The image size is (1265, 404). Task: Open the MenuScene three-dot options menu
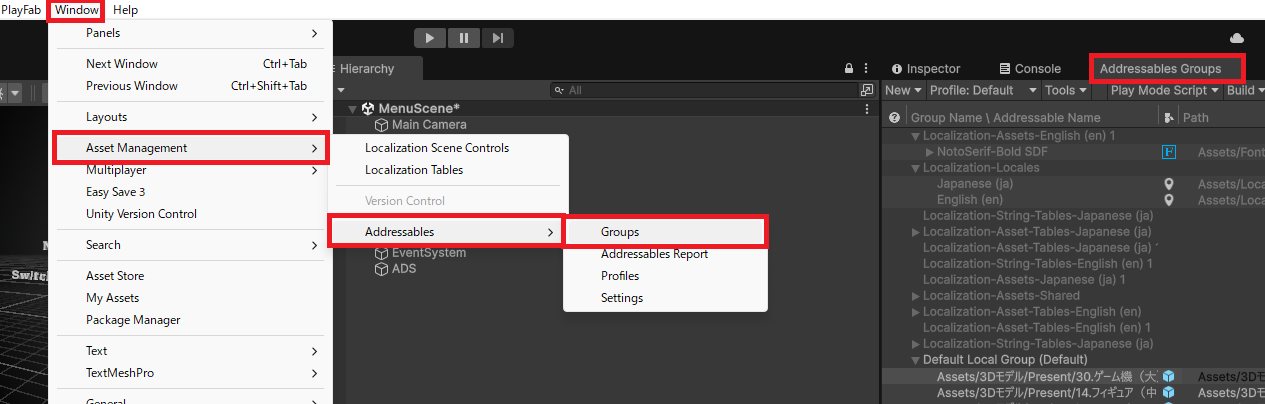(x=867, y=108)
